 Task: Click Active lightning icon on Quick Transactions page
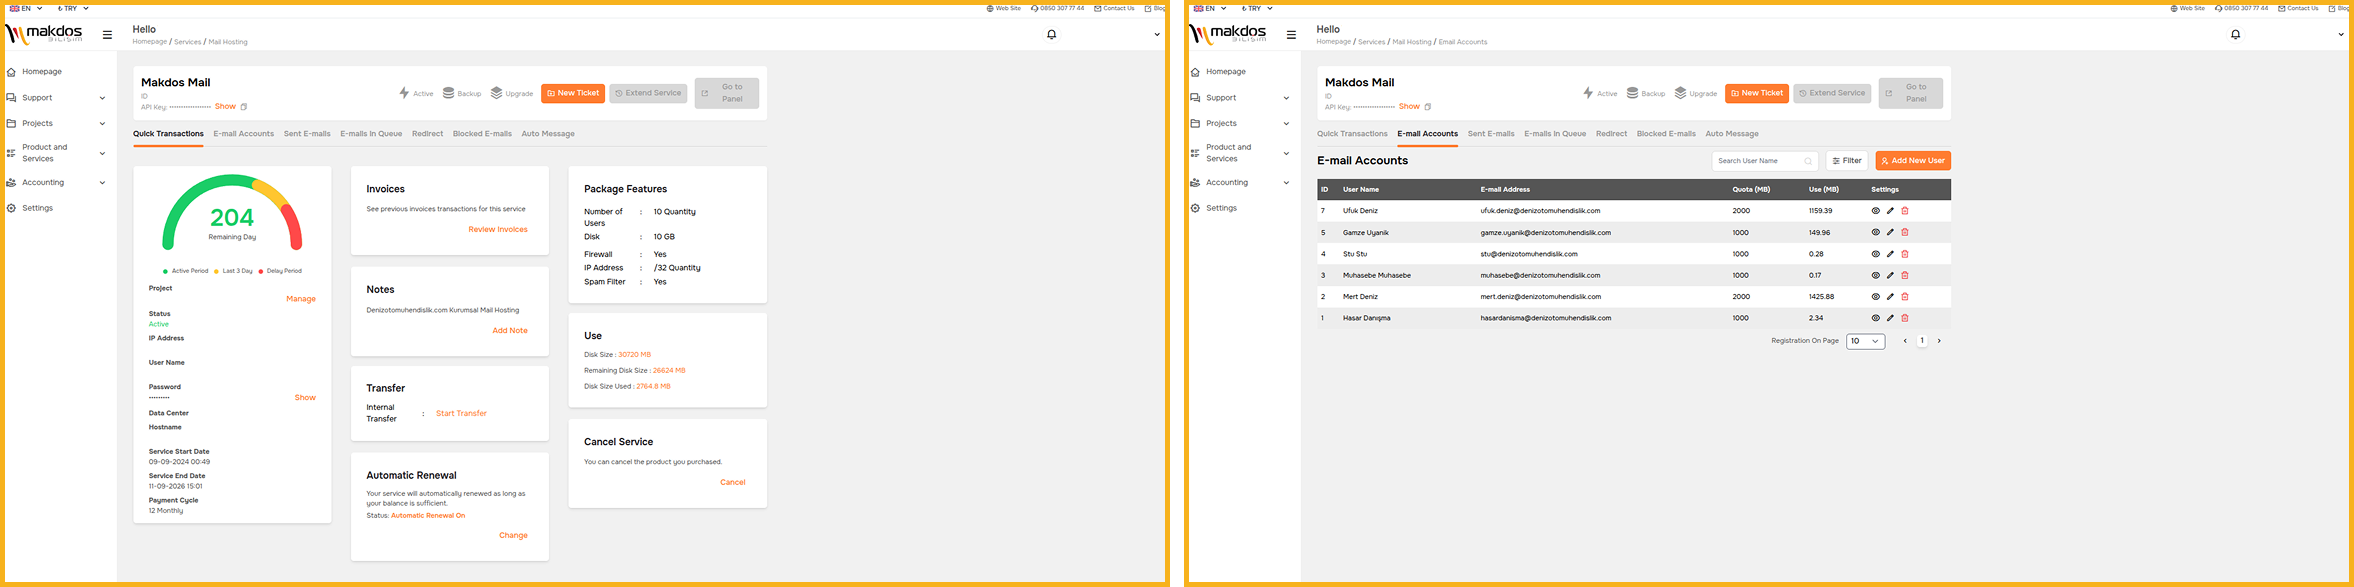[404, 93]
